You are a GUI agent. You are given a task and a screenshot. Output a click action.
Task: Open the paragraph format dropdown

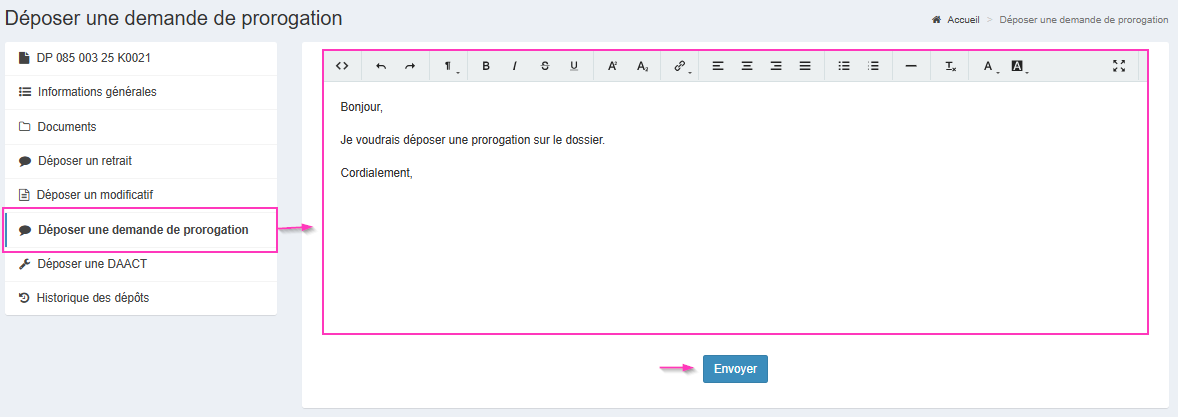(x=449, y=66)
